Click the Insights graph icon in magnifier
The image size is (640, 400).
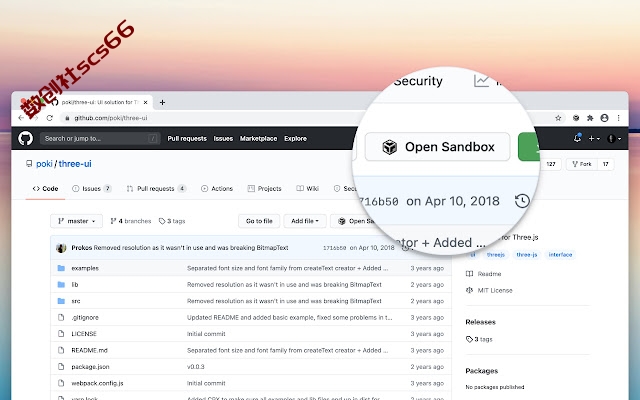click(481, 81)
